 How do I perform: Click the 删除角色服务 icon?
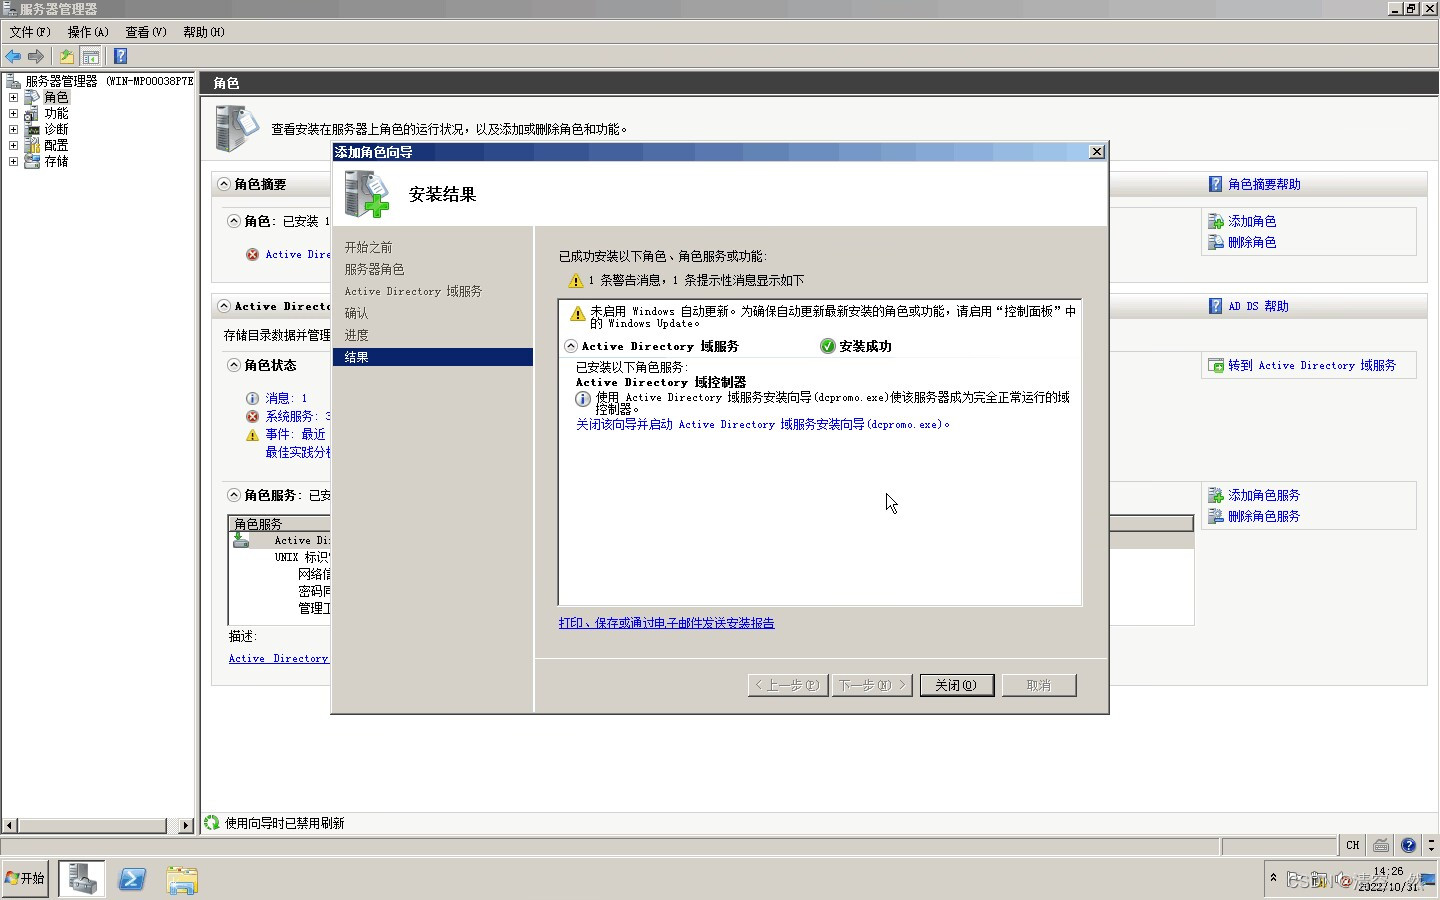(x=1216, y=516)
